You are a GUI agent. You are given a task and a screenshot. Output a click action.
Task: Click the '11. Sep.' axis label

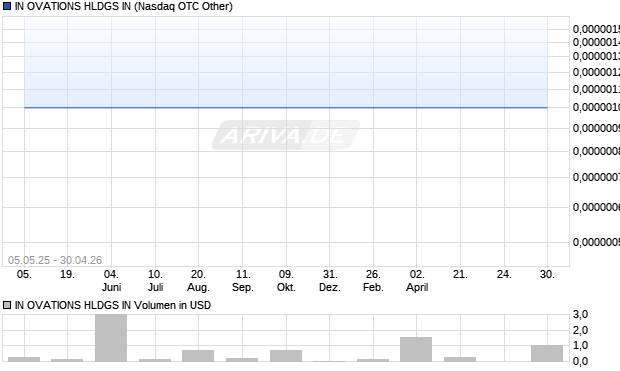click(x=242, y=280)
